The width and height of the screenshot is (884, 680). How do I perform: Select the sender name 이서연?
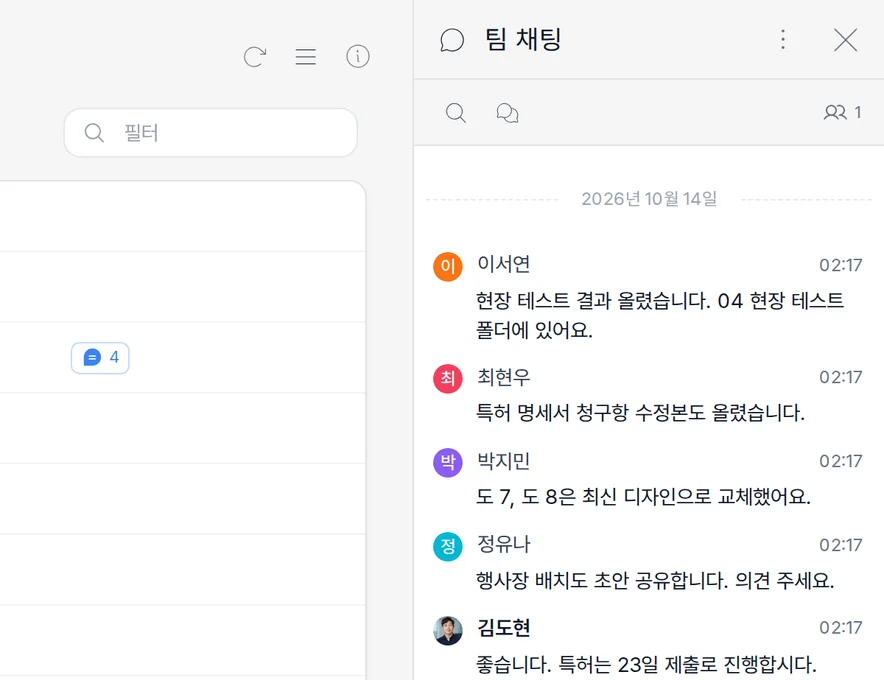pyautogui.click(x=503, y=264)
